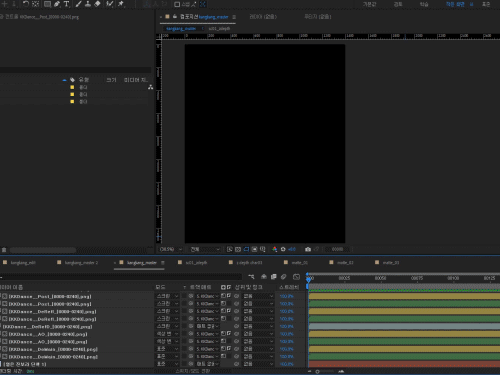
Task: Select the Puppet Pin tool
Action: coord(121,4)
